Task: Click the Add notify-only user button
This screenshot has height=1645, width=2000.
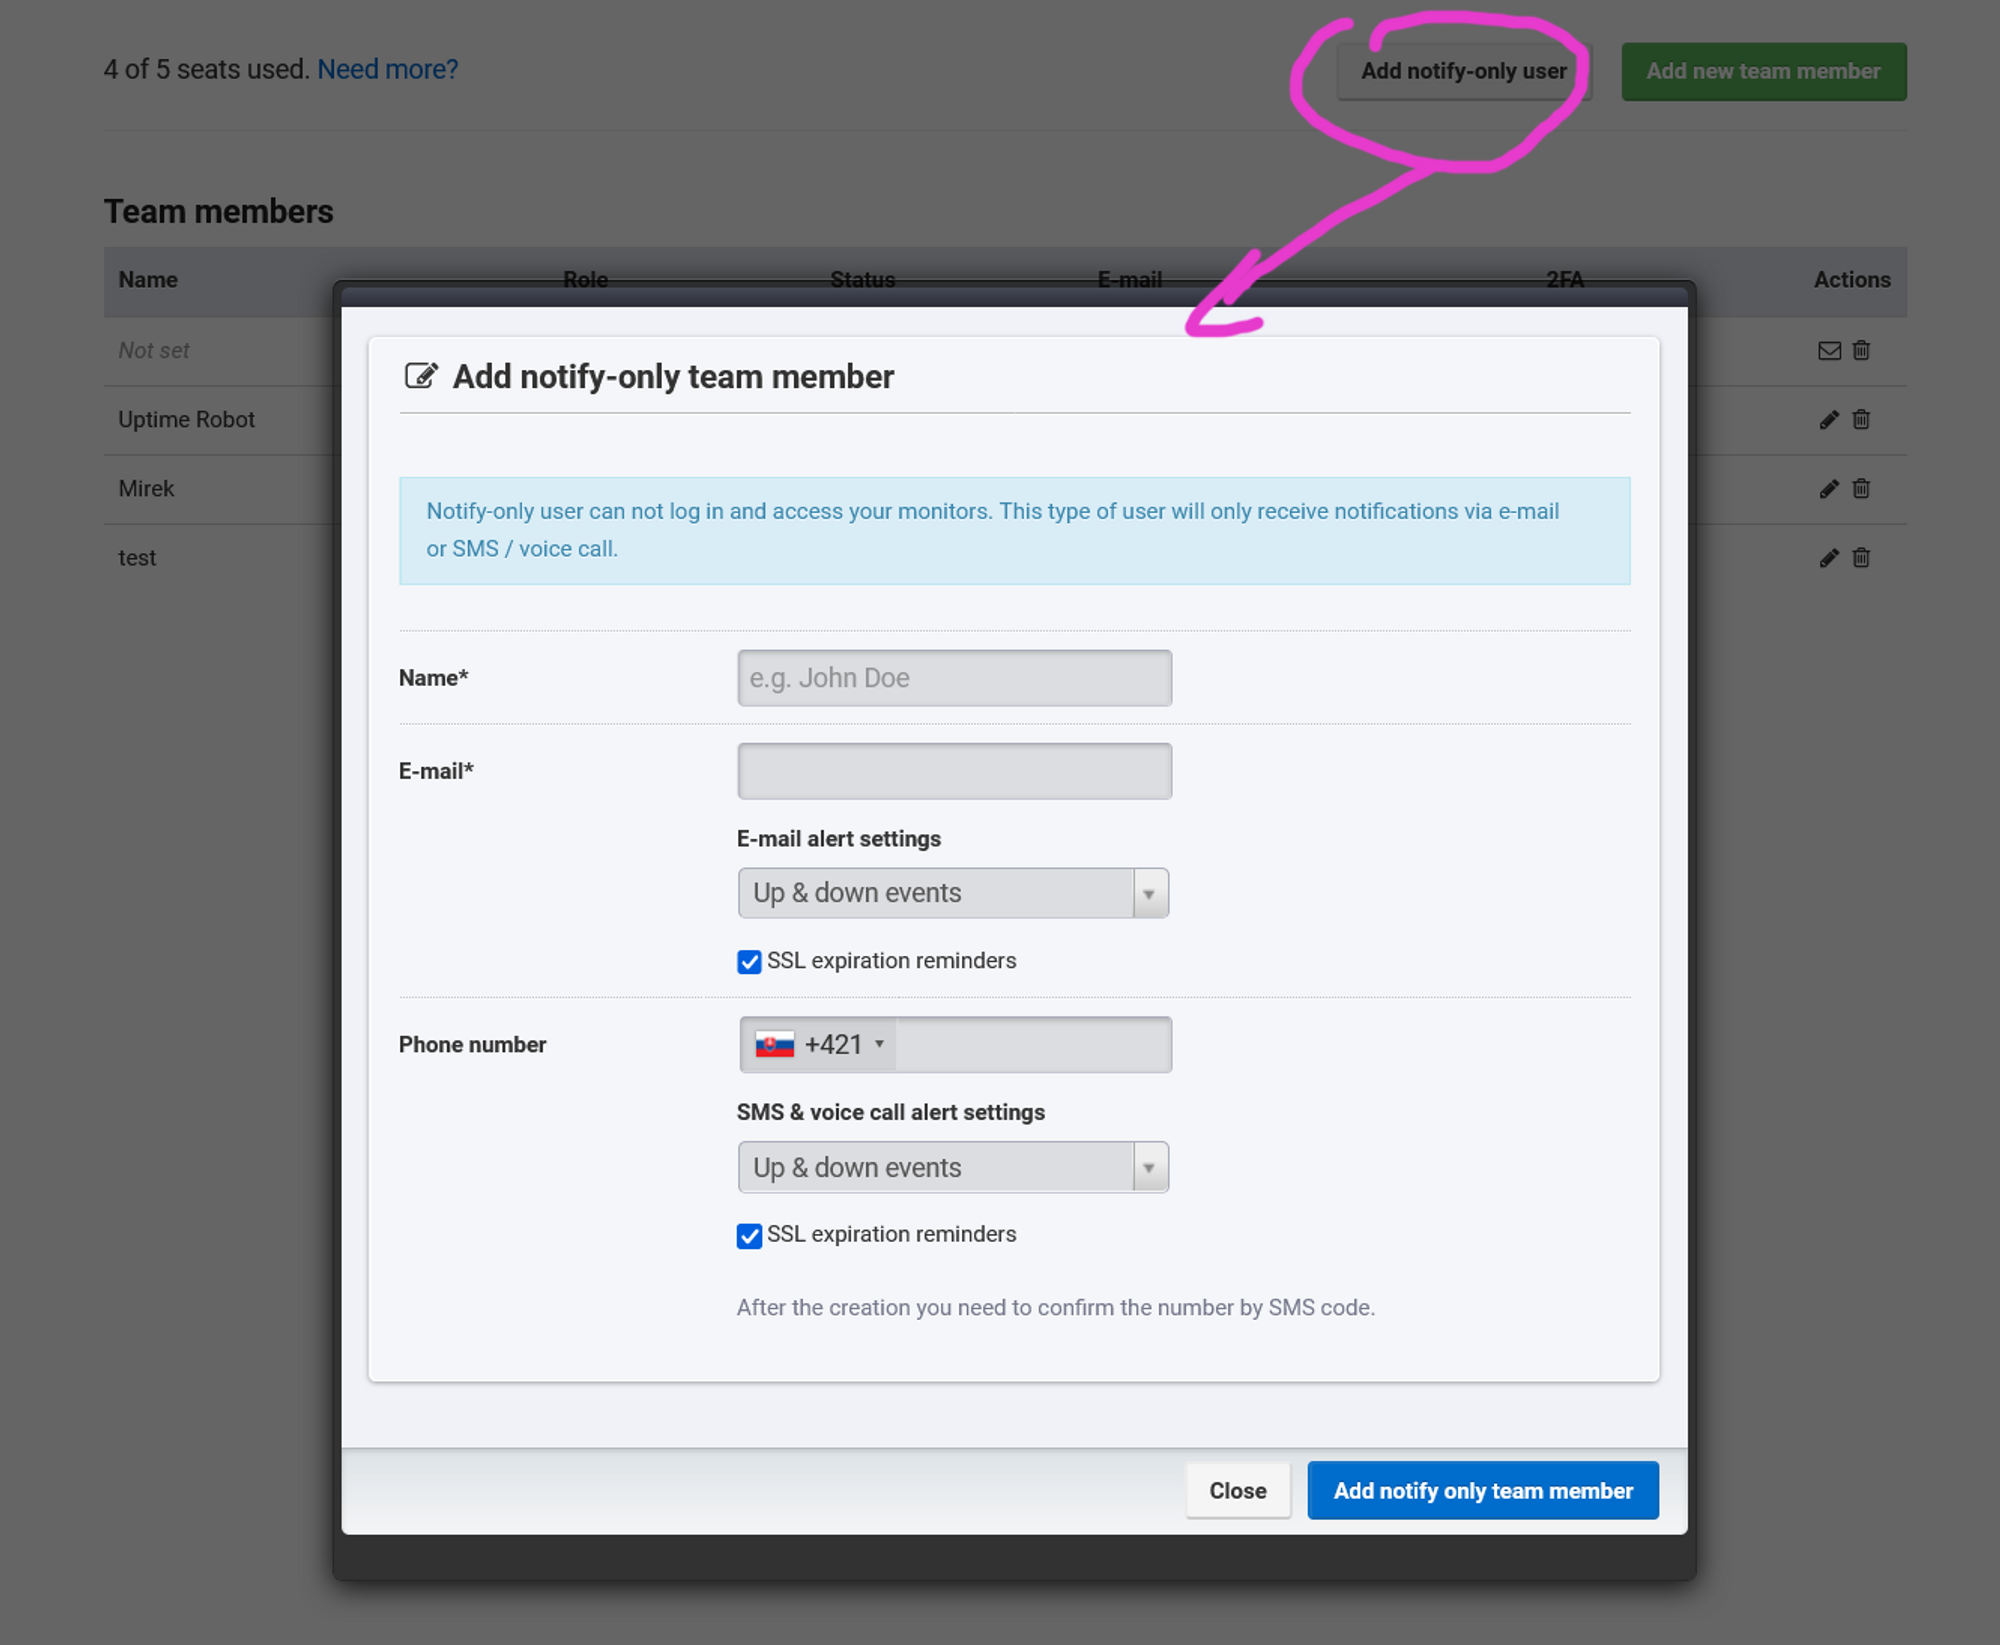Action: point(1463,71)
